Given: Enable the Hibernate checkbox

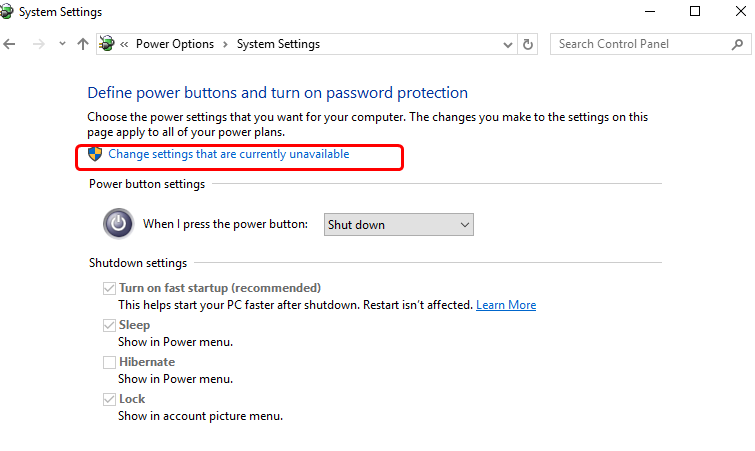Looking at the screenshot, I should (x=109, y=362).
